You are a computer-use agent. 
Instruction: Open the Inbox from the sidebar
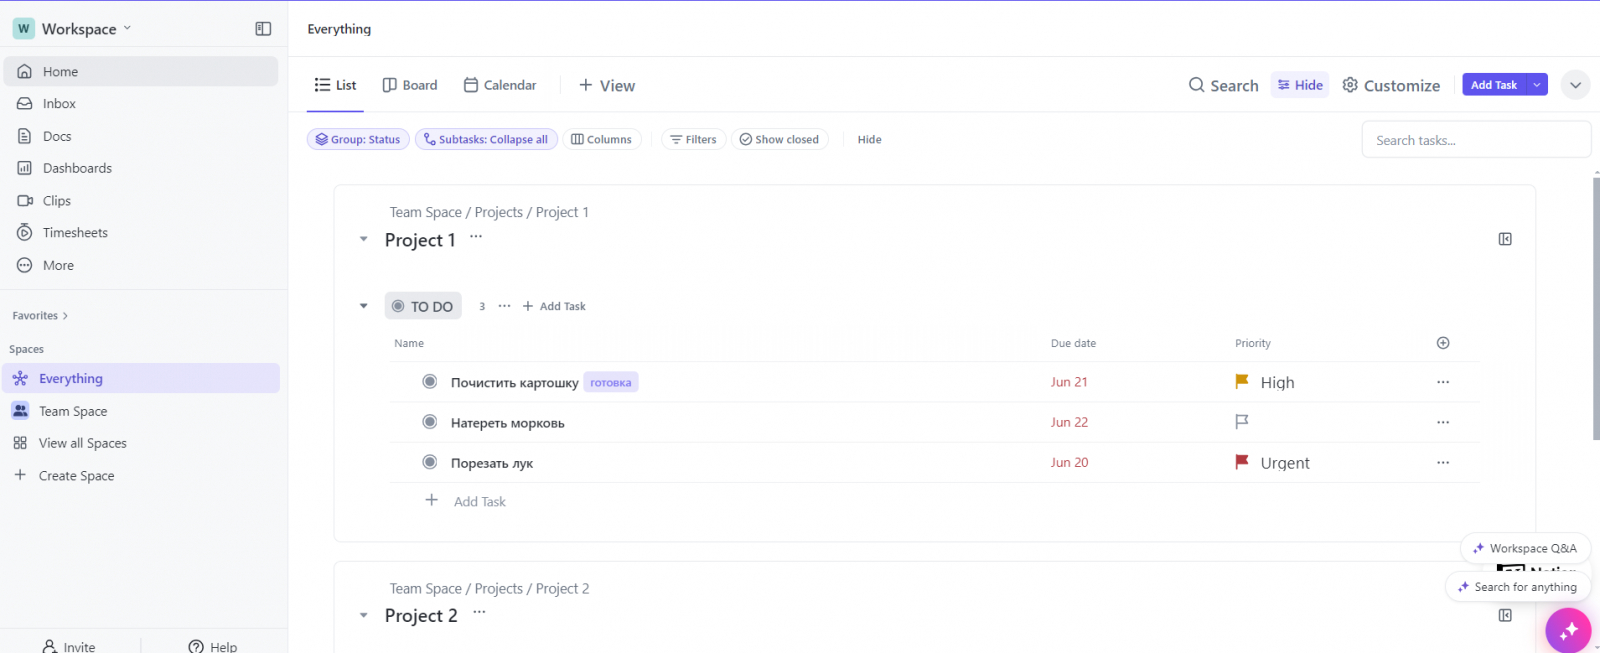click(x=59, y=104)
